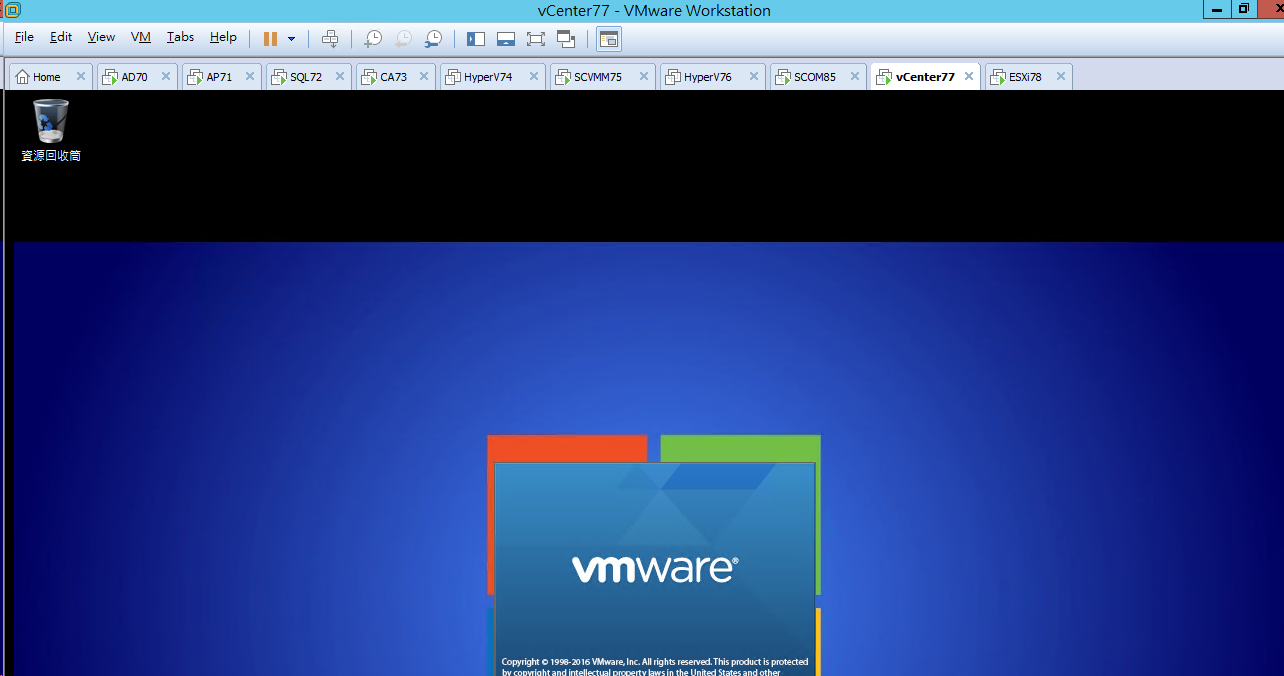Minimize the VMware Workstation window
This screenshot has width=1284, height=676.
[1217, 9]
